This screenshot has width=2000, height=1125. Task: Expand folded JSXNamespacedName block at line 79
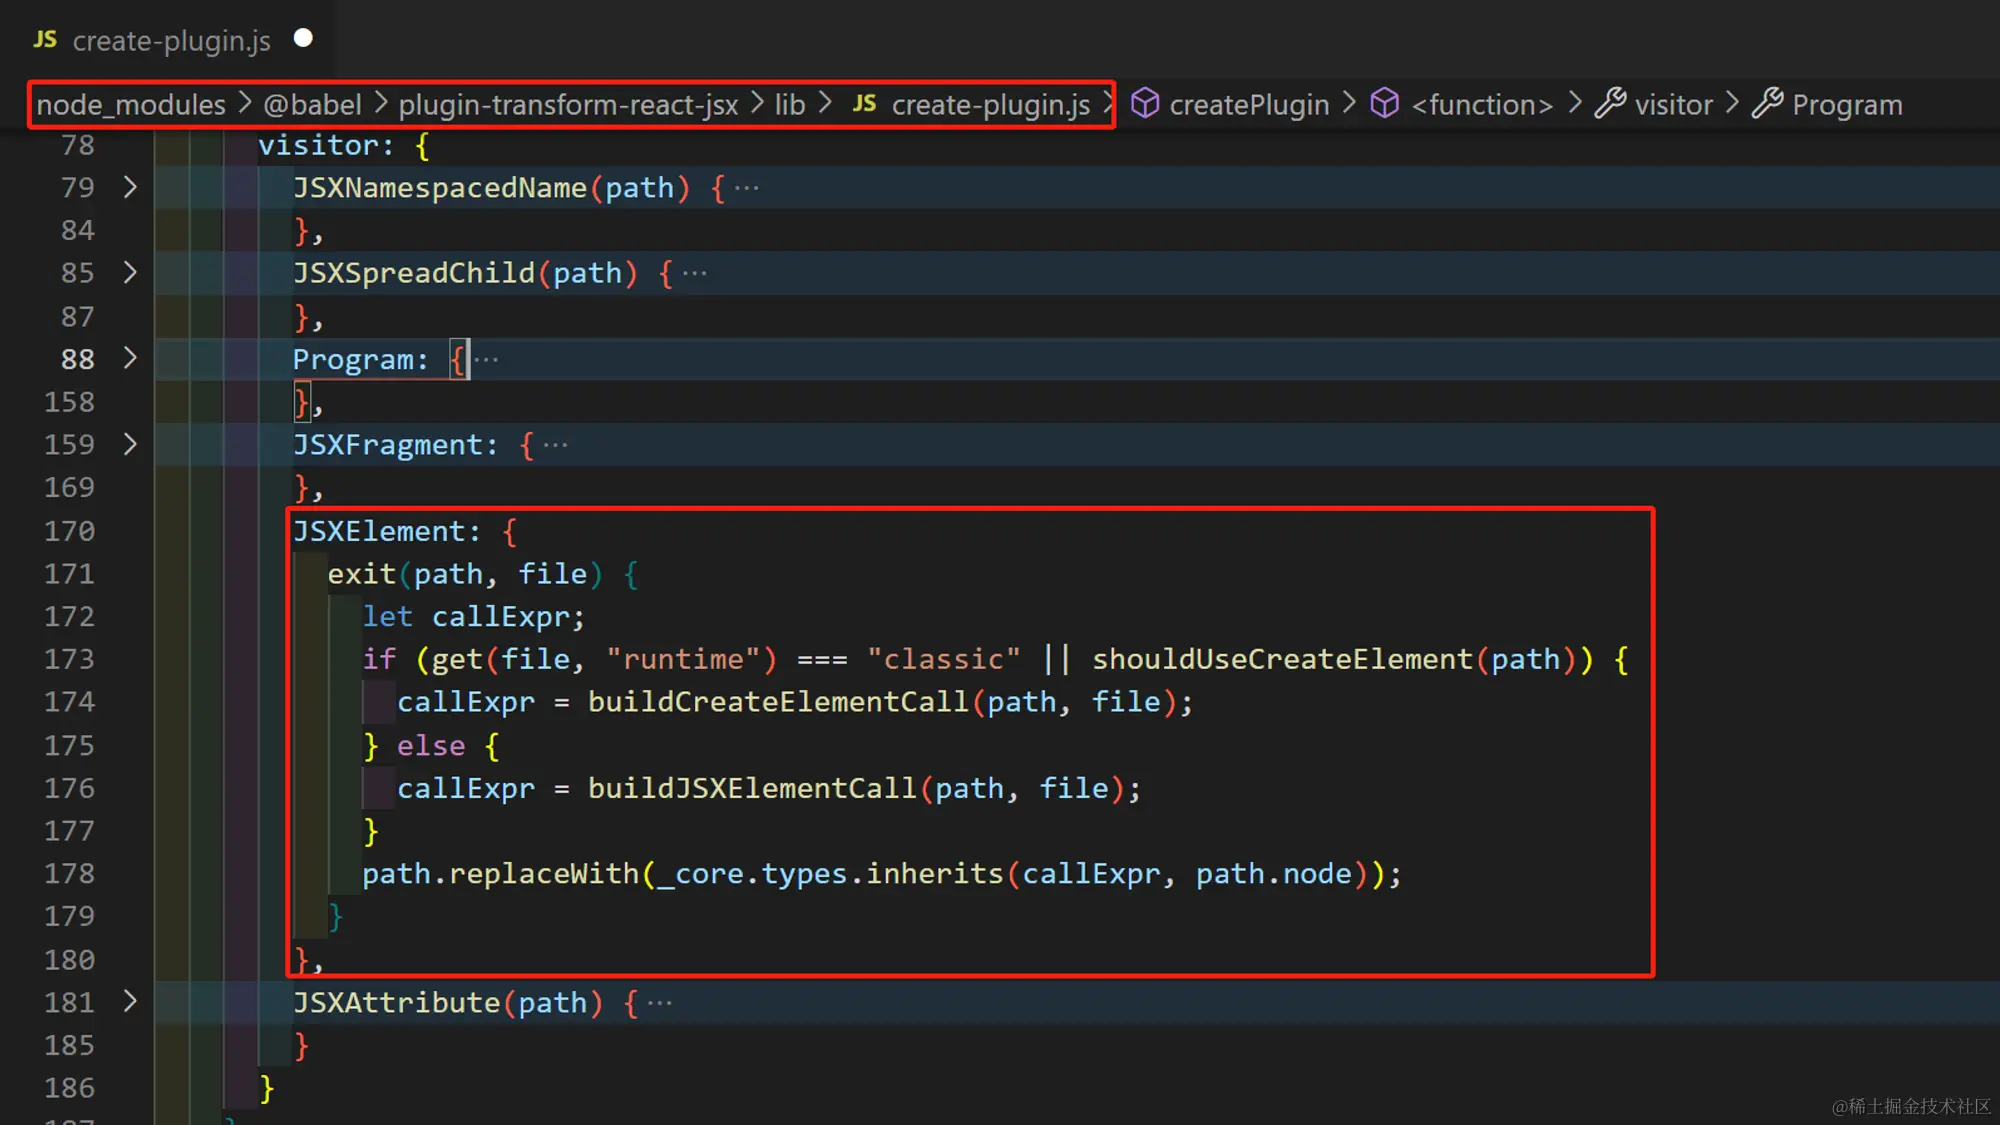pos(130,187)
